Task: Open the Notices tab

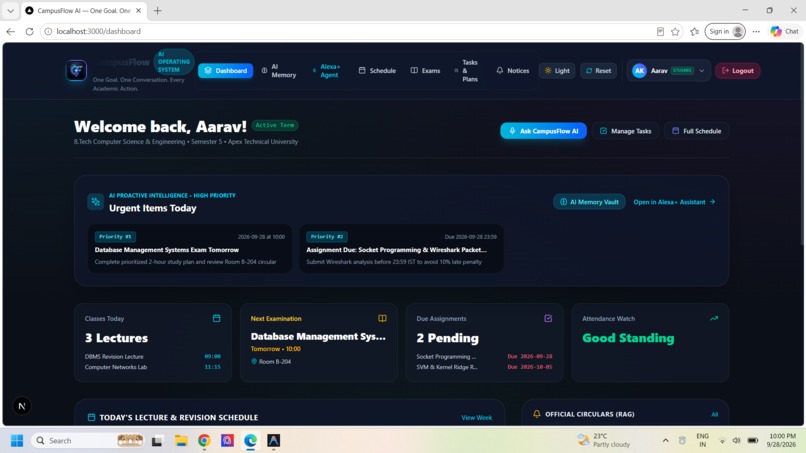Action: tap(512, 70)
